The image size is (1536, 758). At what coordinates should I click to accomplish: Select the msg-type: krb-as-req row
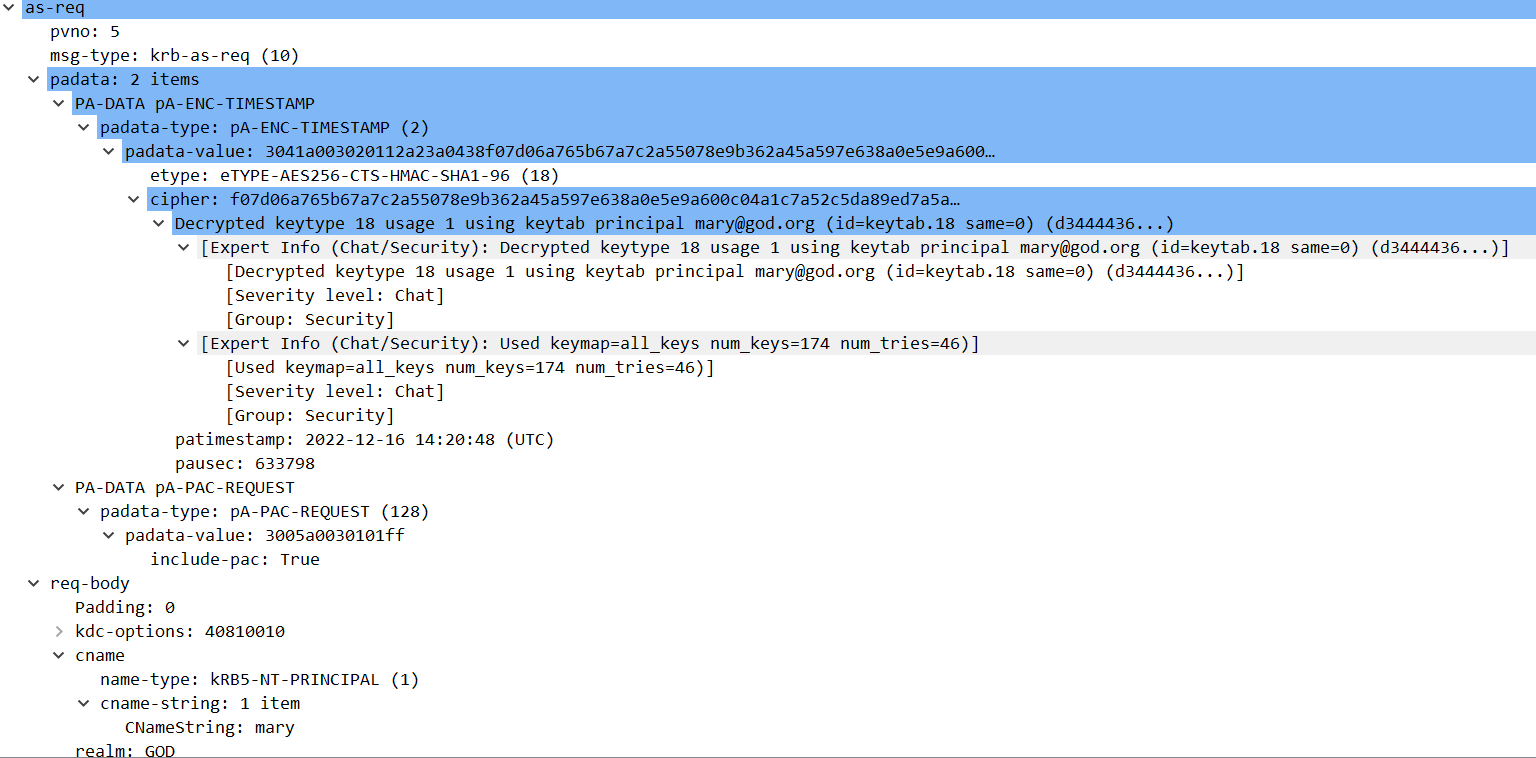click(174, 56)
